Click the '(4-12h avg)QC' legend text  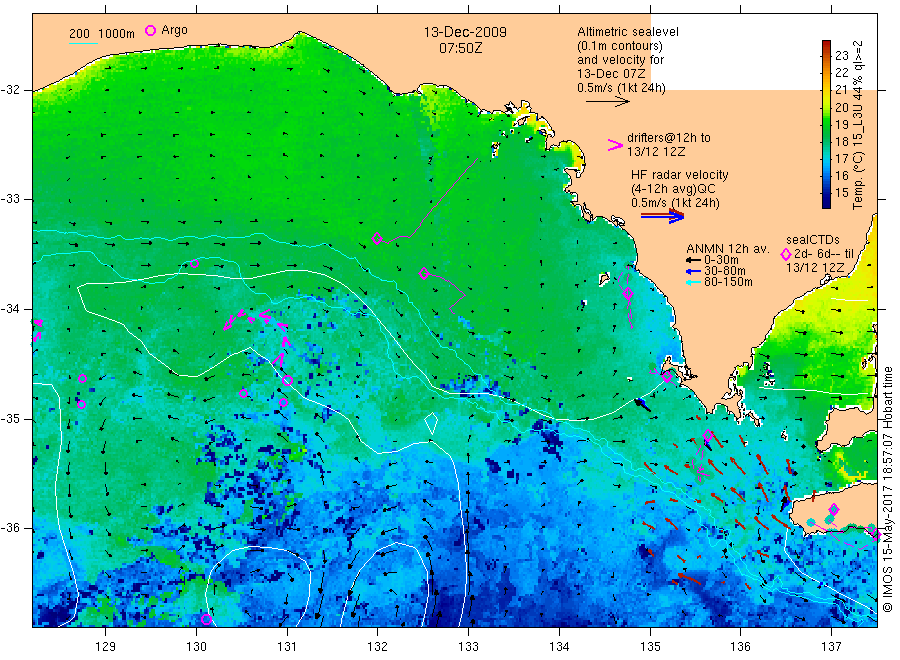[673, 189]
